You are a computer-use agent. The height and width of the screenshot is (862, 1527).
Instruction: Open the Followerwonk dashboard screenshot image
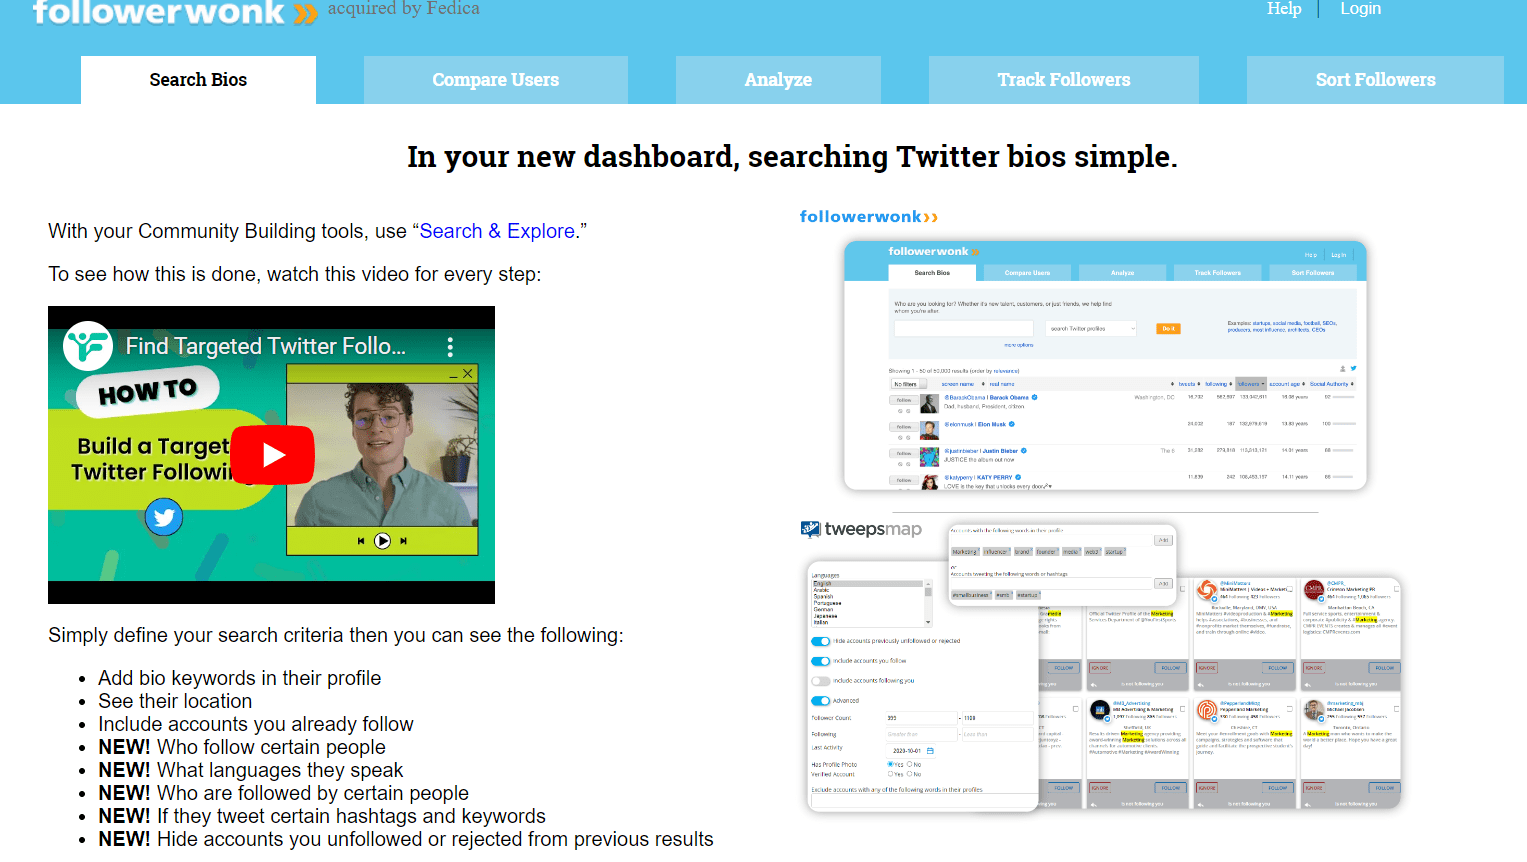(x=1105, y=365)
